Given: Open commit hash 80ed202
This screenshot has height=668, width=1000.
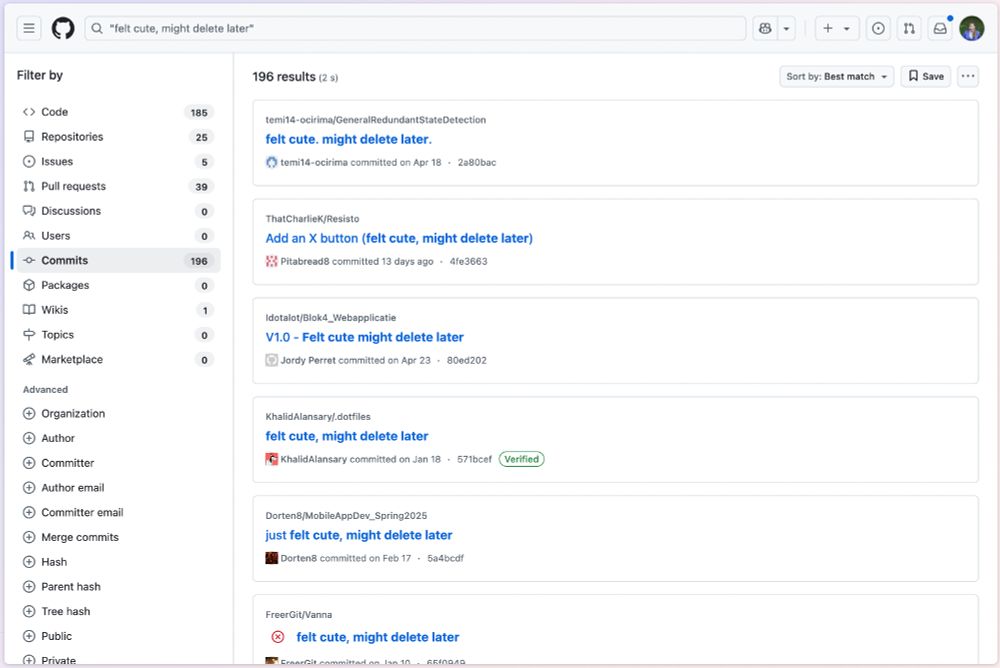Looking at the screenshot, I should [x=466, y=360].
